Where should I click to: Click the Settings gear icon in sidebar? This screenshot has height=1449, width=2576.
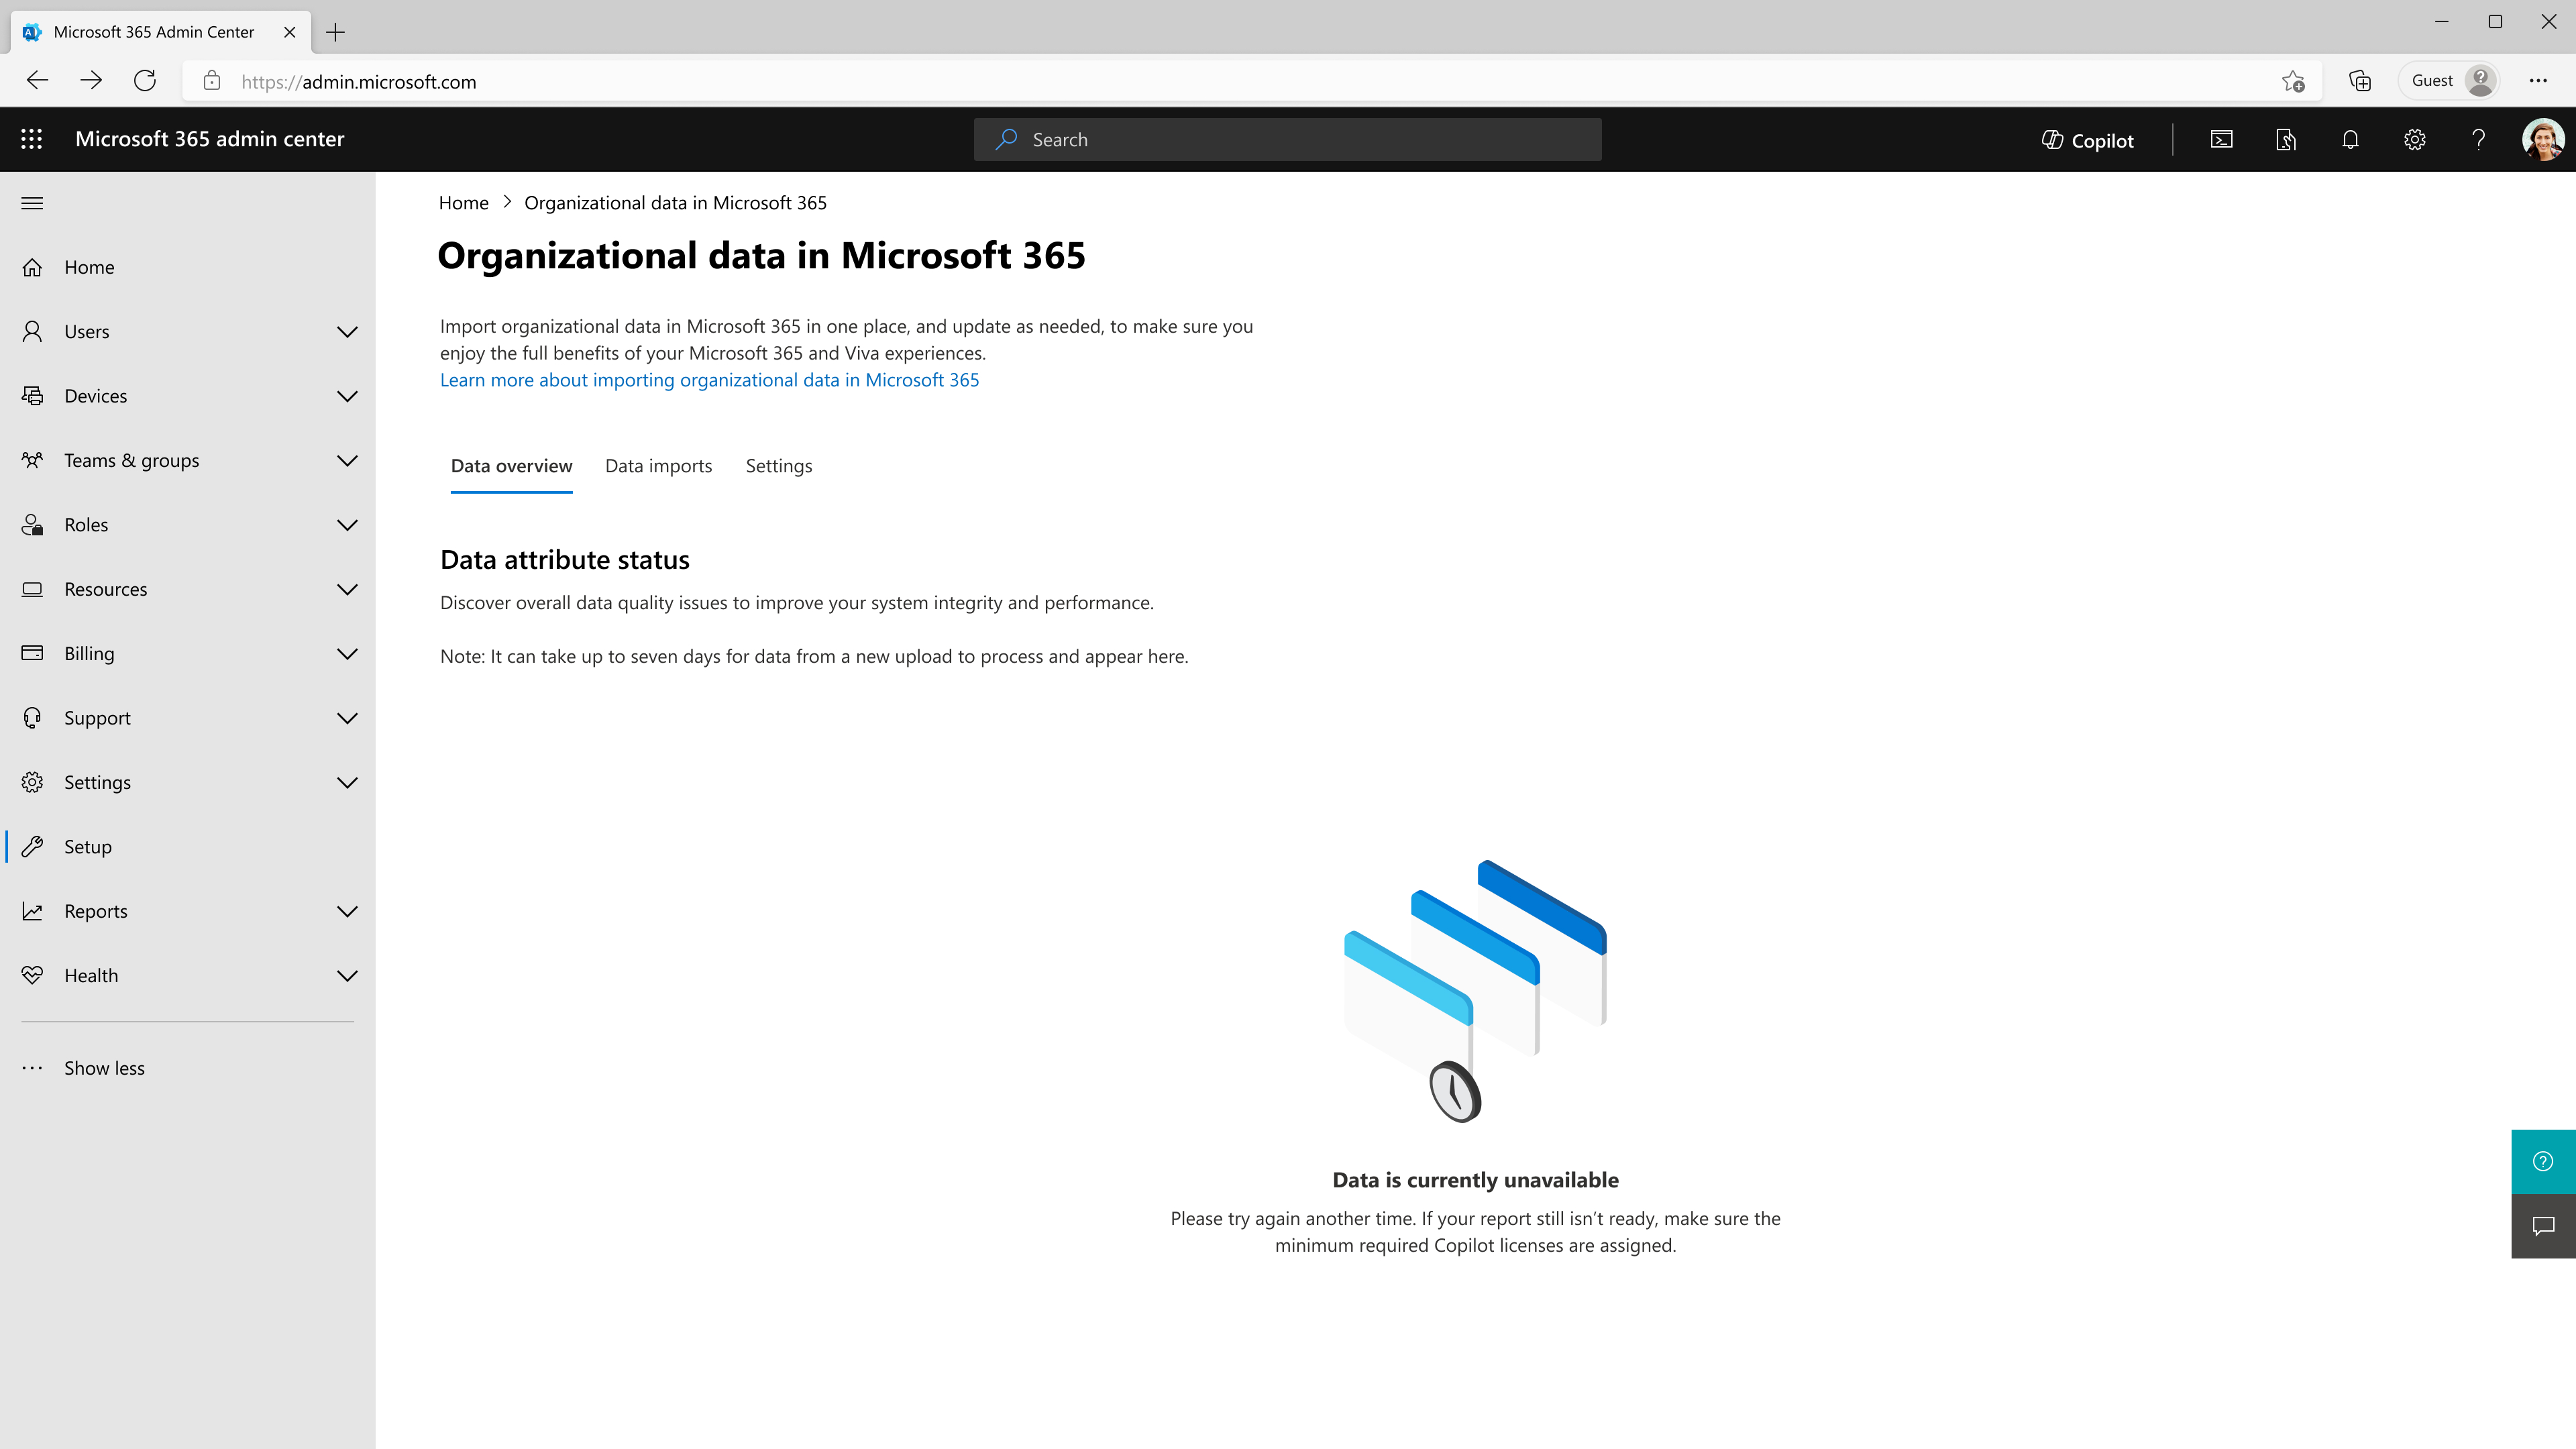pos(32,782)
